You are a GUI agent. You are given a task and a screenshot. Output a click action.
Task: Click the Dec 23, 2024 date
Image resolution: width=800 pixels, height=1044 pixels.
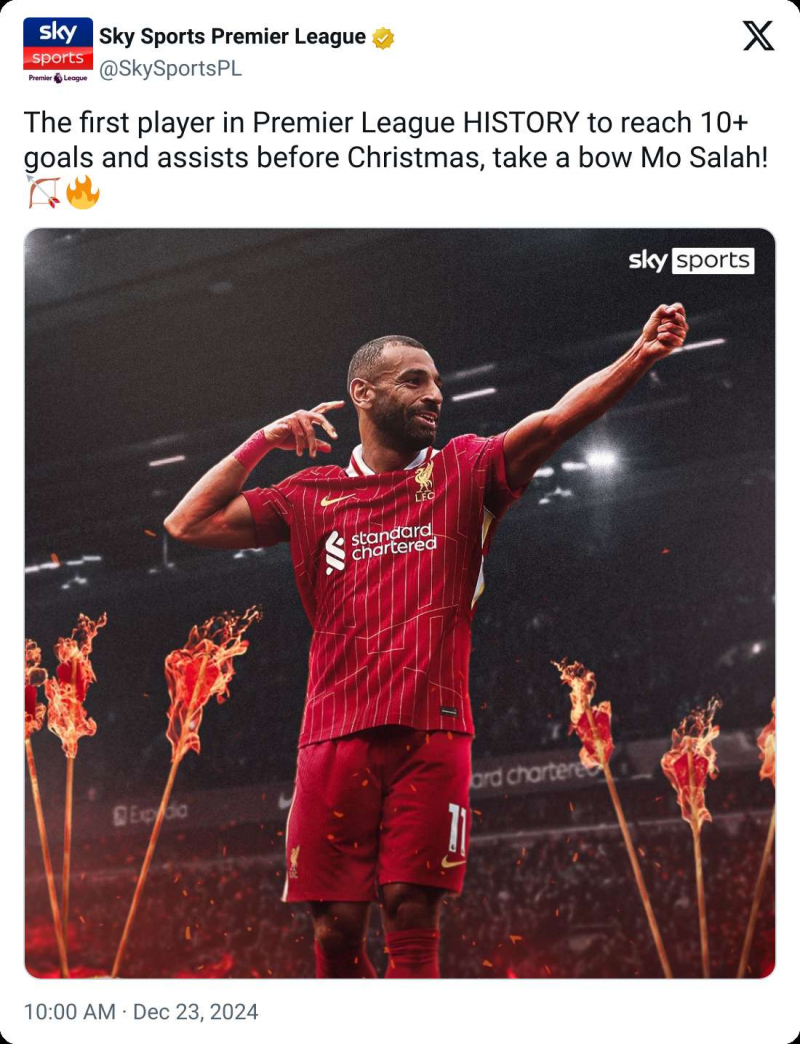point(196,1012)
